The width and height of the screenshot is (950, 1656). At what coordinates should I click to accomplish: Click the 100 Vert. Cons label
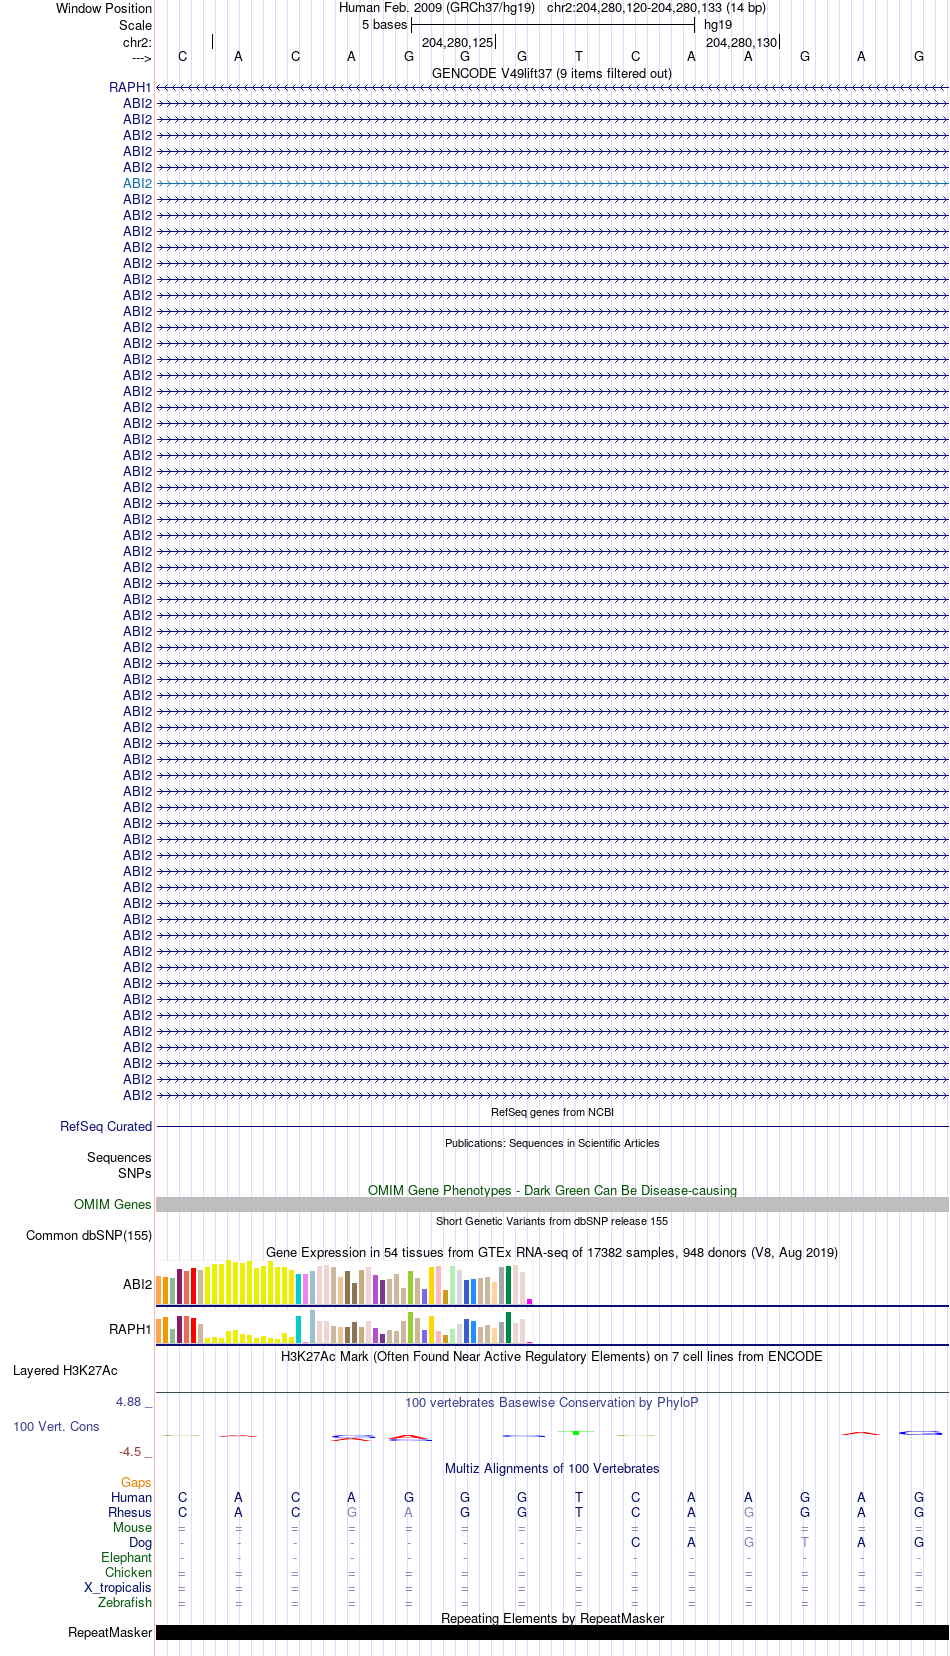(56, 1426)
